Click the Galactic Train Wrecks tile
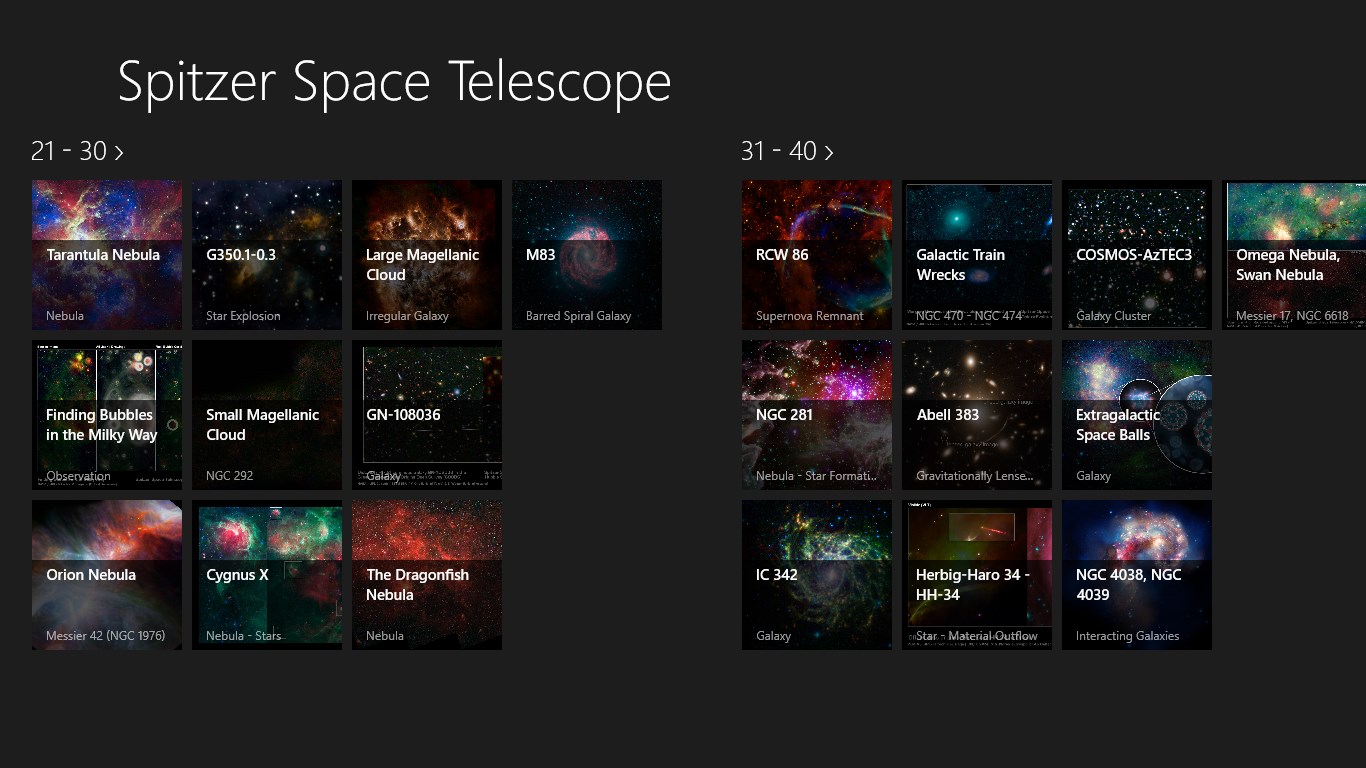 click(x=977, y=255)
